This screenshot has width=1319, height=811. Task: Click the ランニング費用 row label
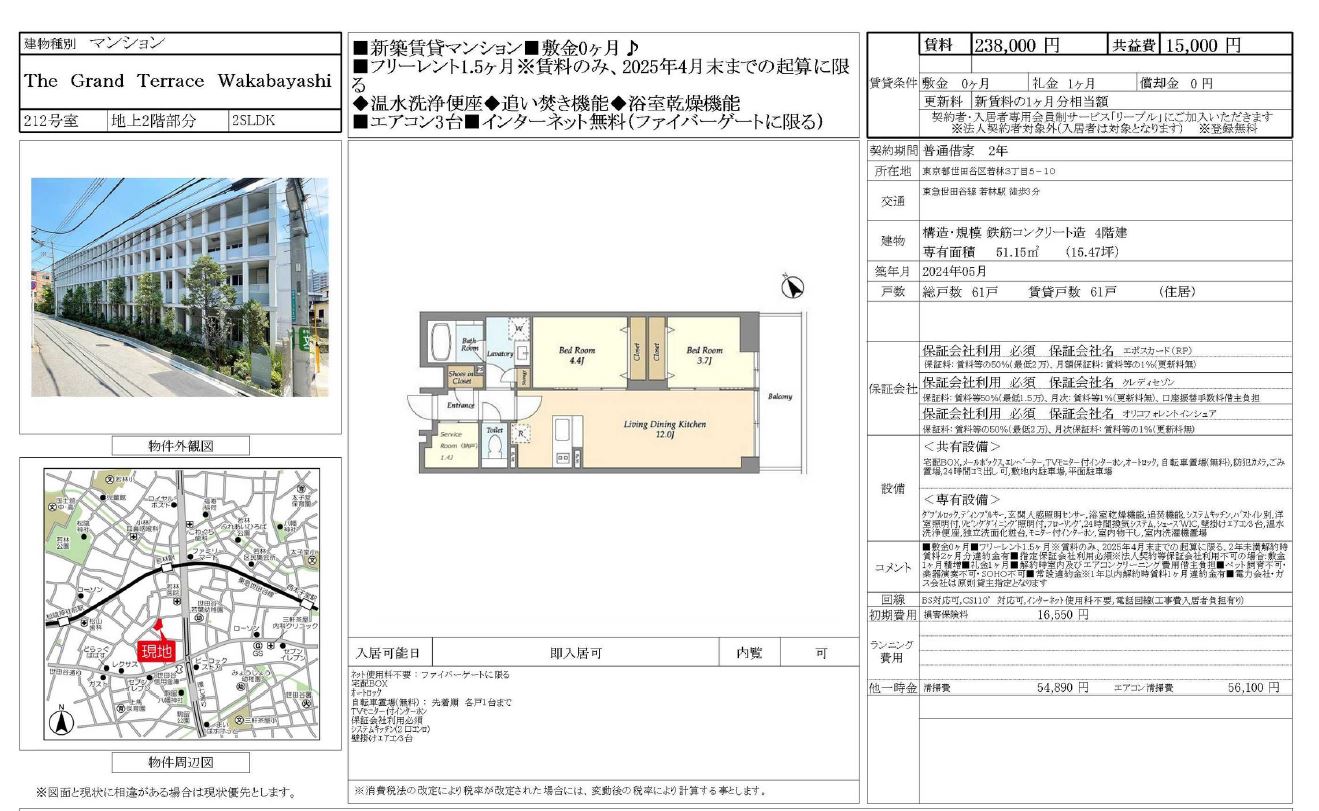click(892, 651)
